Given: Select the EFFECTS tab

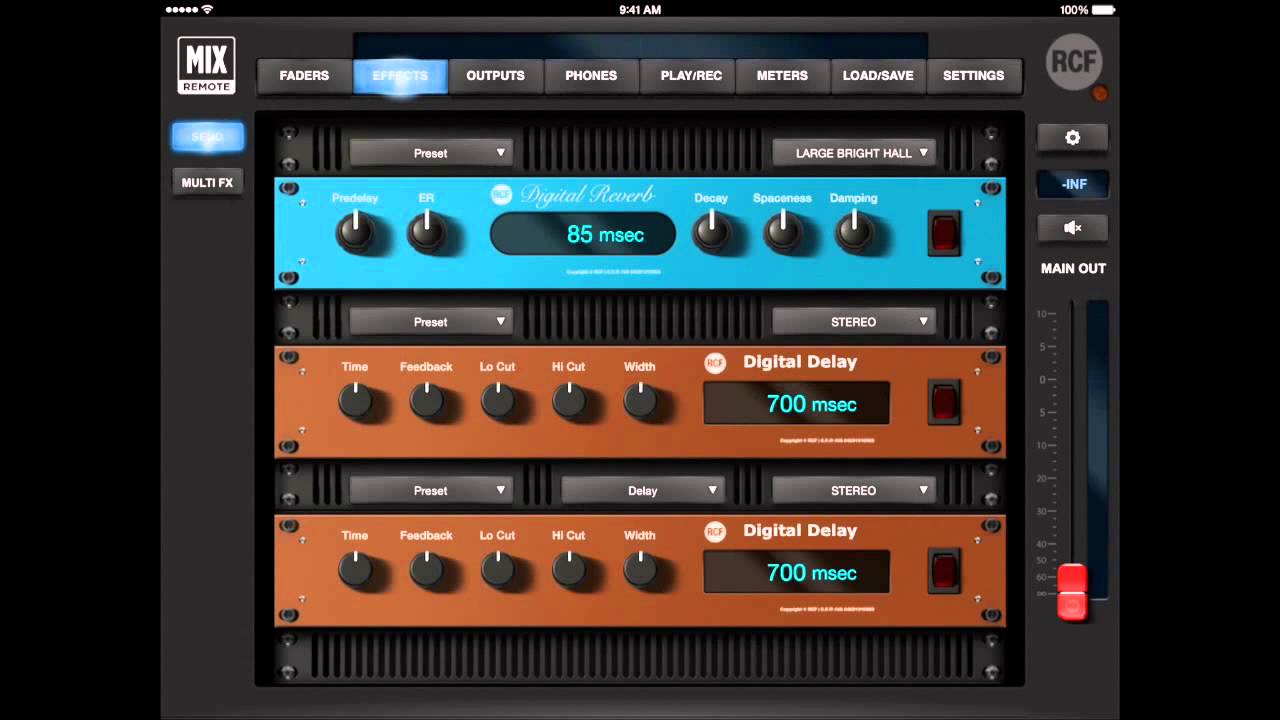Looking at the screenshot, I should coord(400,76).
